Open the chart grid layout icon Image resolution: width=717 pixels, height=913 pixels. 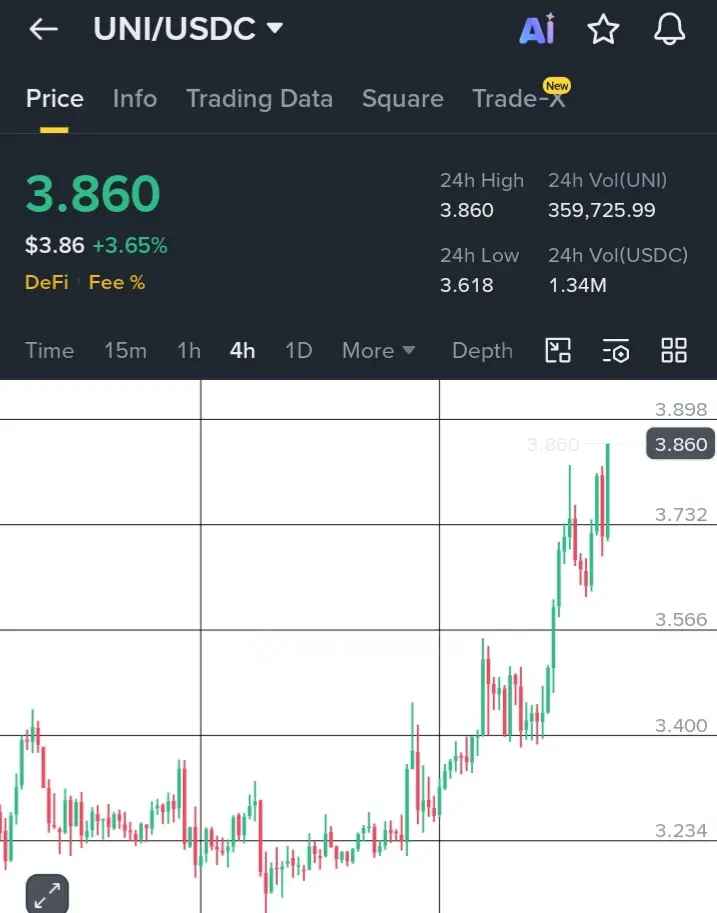coord(674,351)
